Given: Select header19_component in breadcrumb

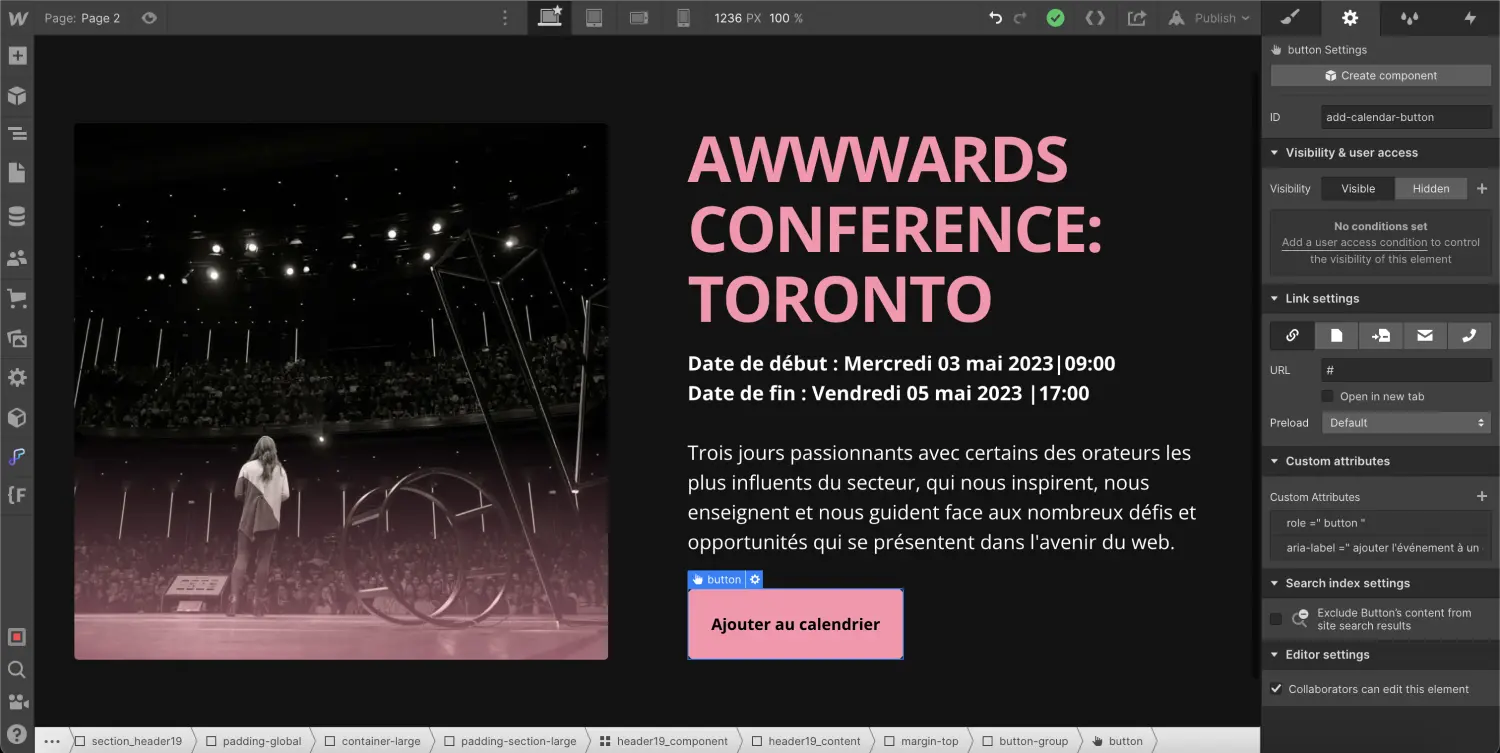Looking at the screenshot, I should click(664, 741).
